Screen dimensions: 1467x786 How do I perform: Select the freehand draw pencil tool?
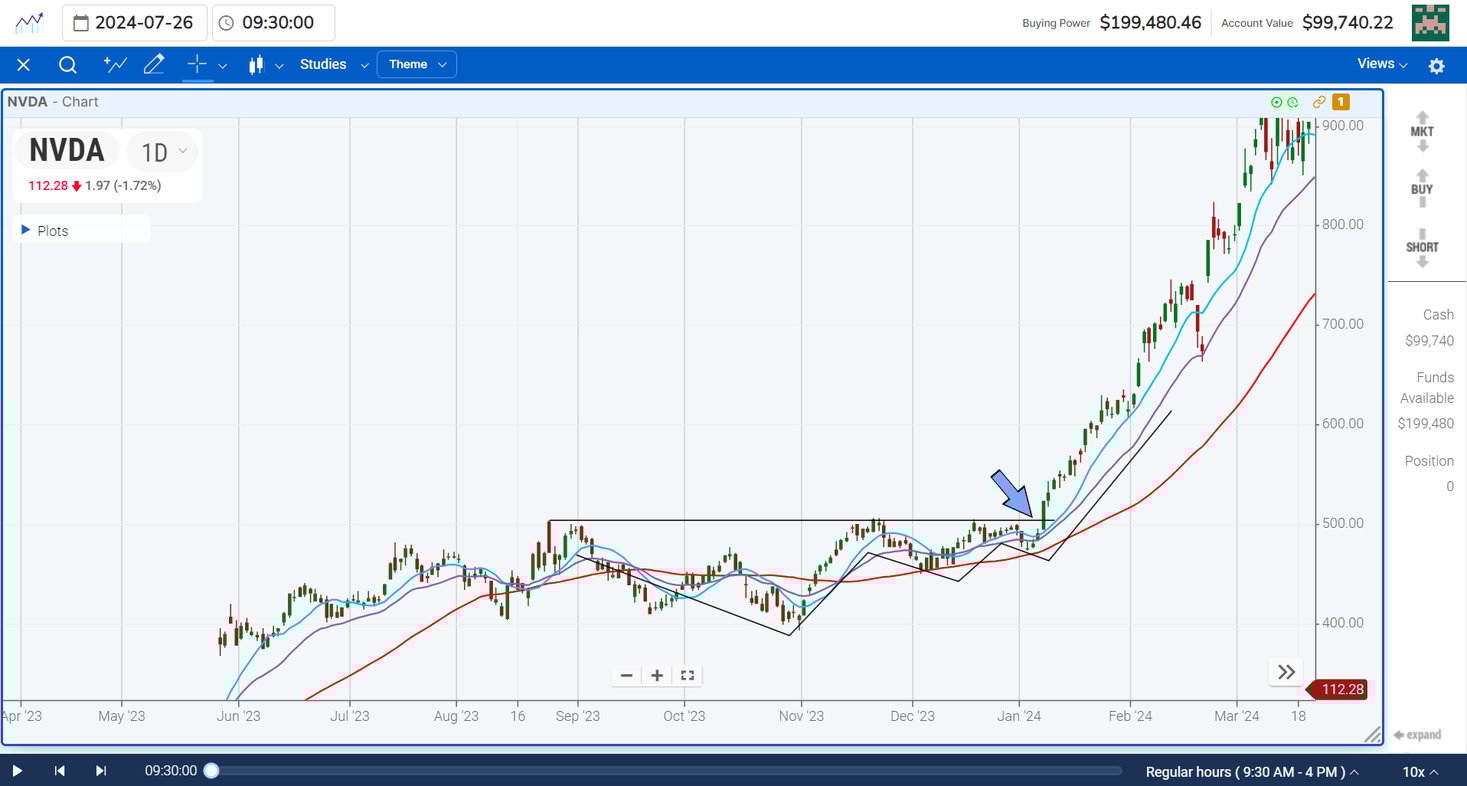tap(153, 64)
